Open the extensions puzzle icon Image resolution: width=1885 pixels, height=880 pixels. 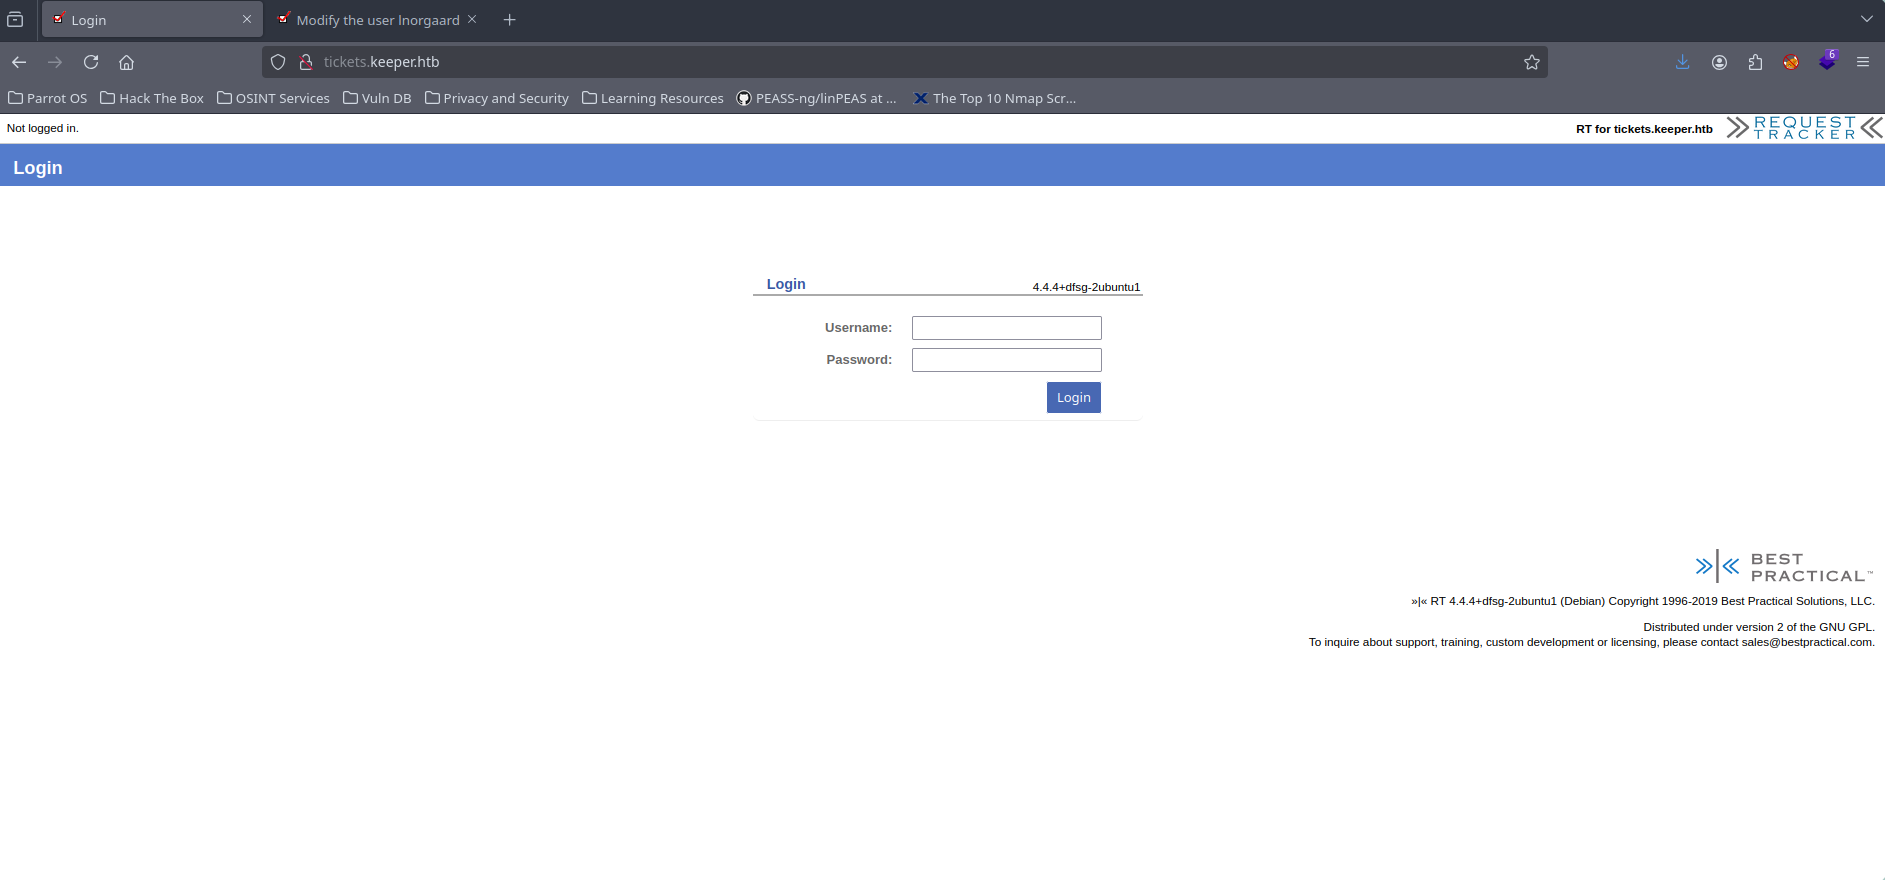coord(1755,62)
